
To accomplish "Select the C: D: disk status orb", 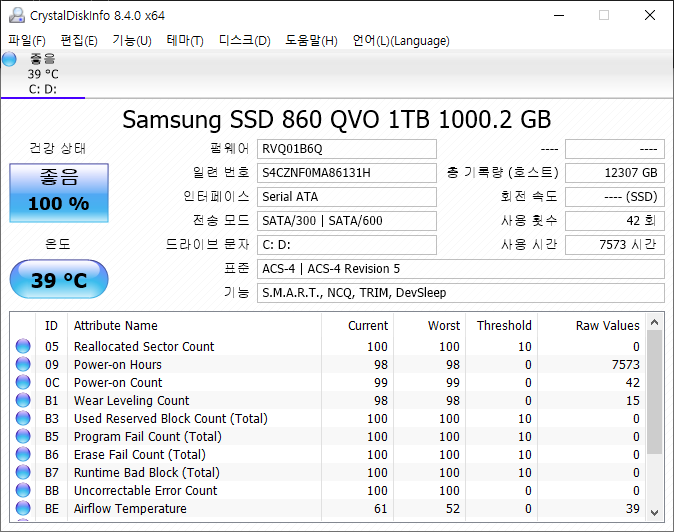I will click(9, 59).
